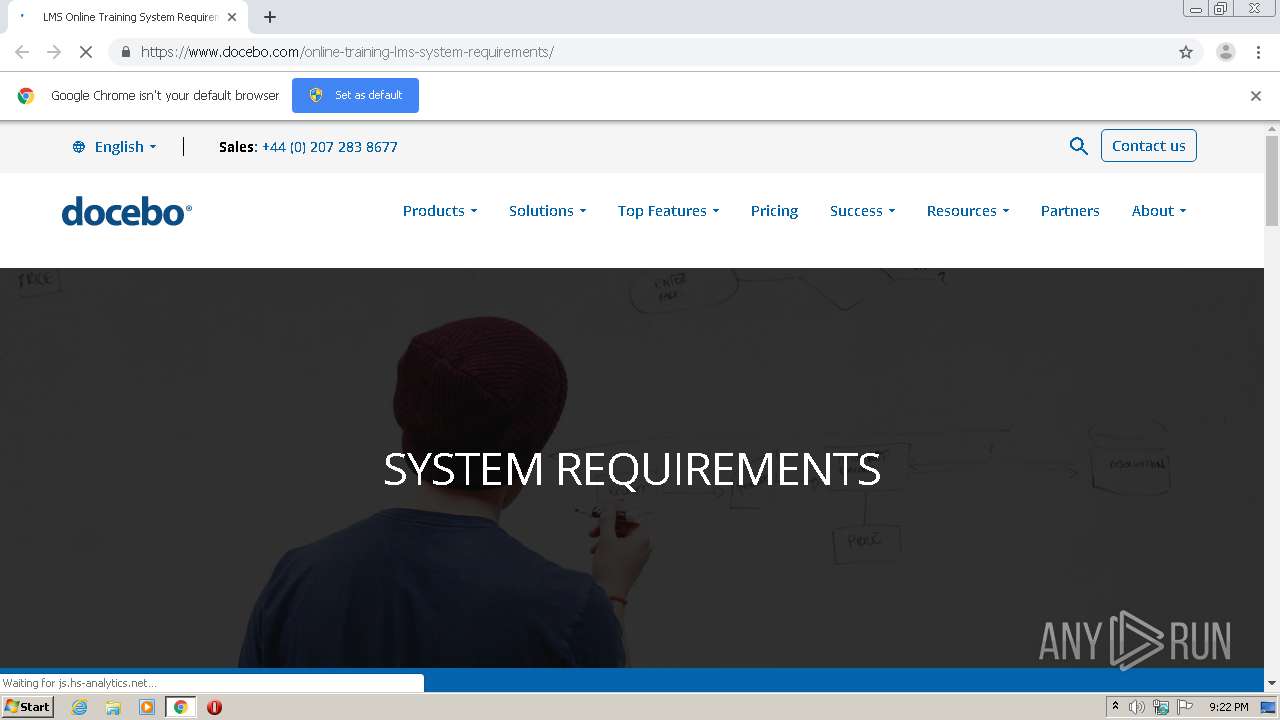
Task: Click the search magnifier icon
Action: [x=1078, y=146]
